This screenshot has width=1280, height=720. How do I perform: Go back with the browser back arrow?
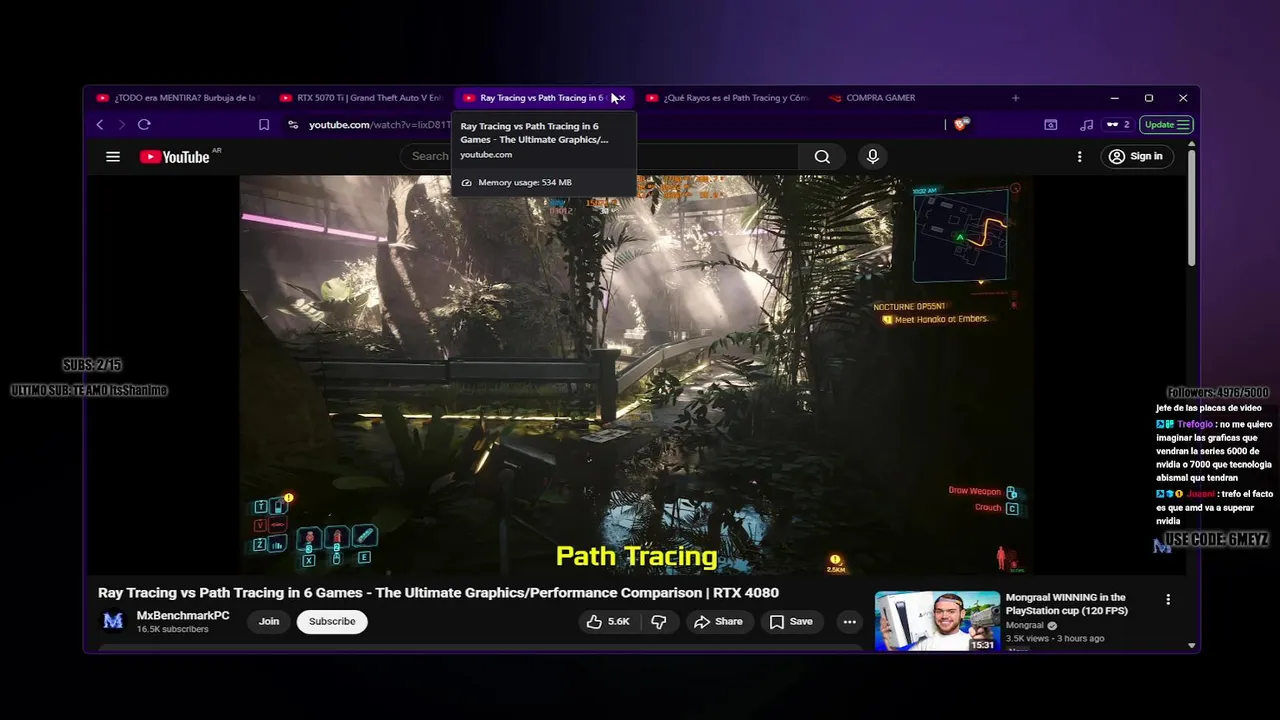point(100,124)
